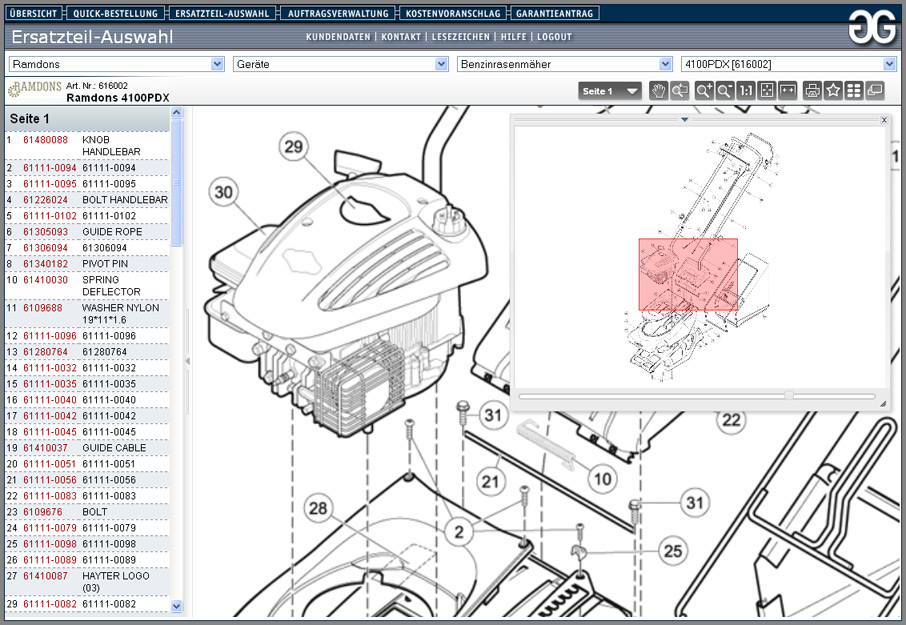Fit the diagram to width
906x625 pixels.
click(788, 91)
